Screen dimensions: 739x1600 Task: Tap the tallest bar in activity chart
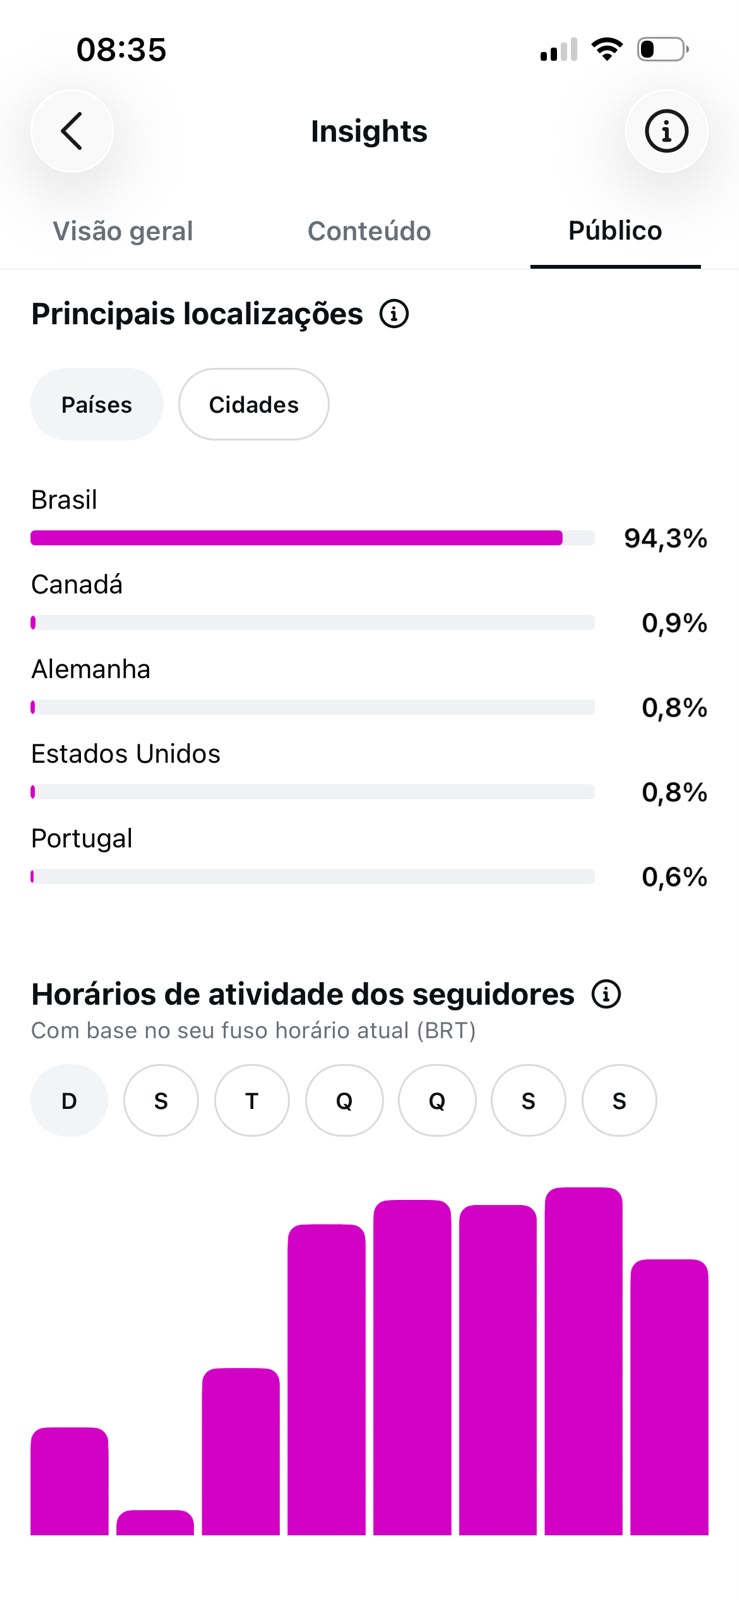(x=584, y=1361)
